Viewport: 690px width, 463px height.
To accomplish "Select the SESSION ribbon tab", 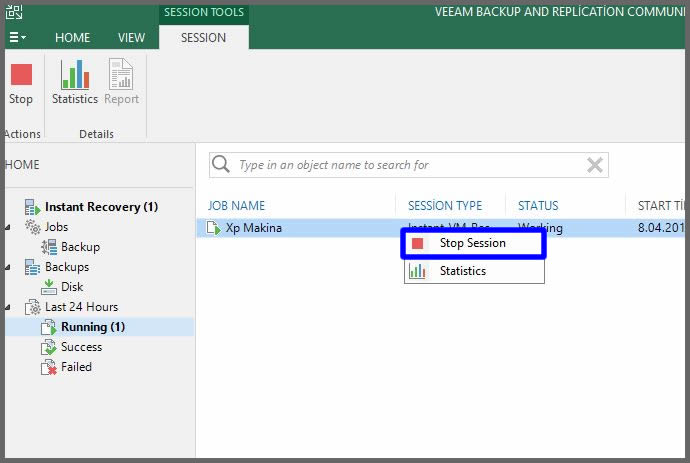I will point(204,38).
